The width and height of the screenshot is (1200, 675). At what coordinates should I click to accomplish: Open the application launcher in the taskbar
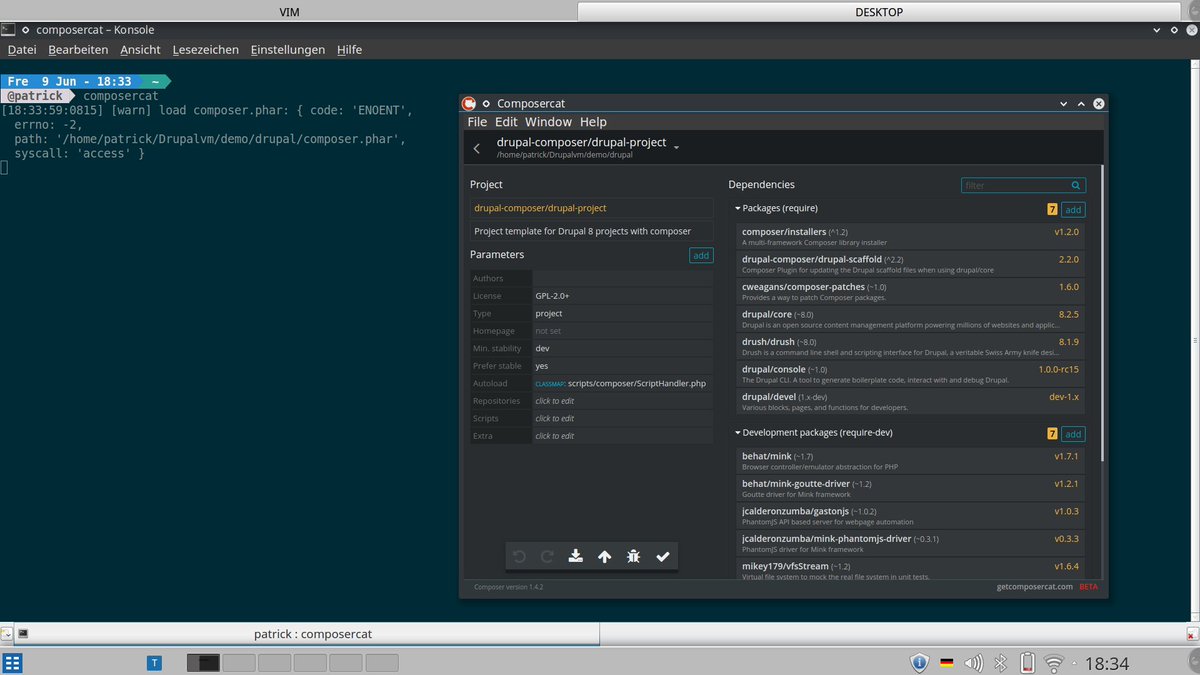coord(12,663)
